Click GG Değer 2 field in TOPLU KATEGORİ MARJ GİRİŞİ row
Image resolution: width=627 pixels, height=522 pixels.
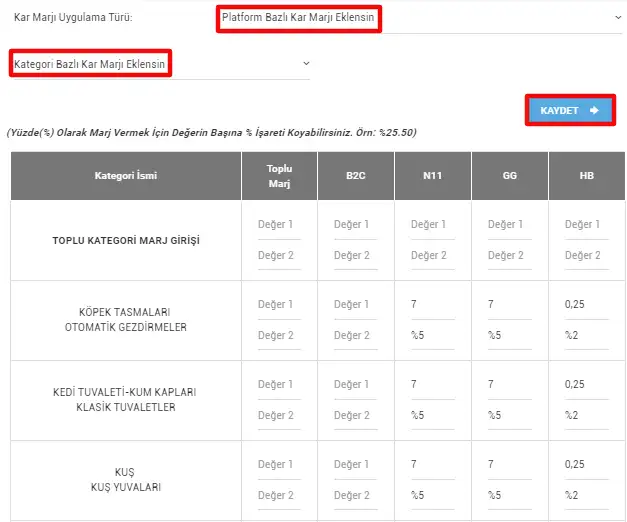[x=510, y=256]
